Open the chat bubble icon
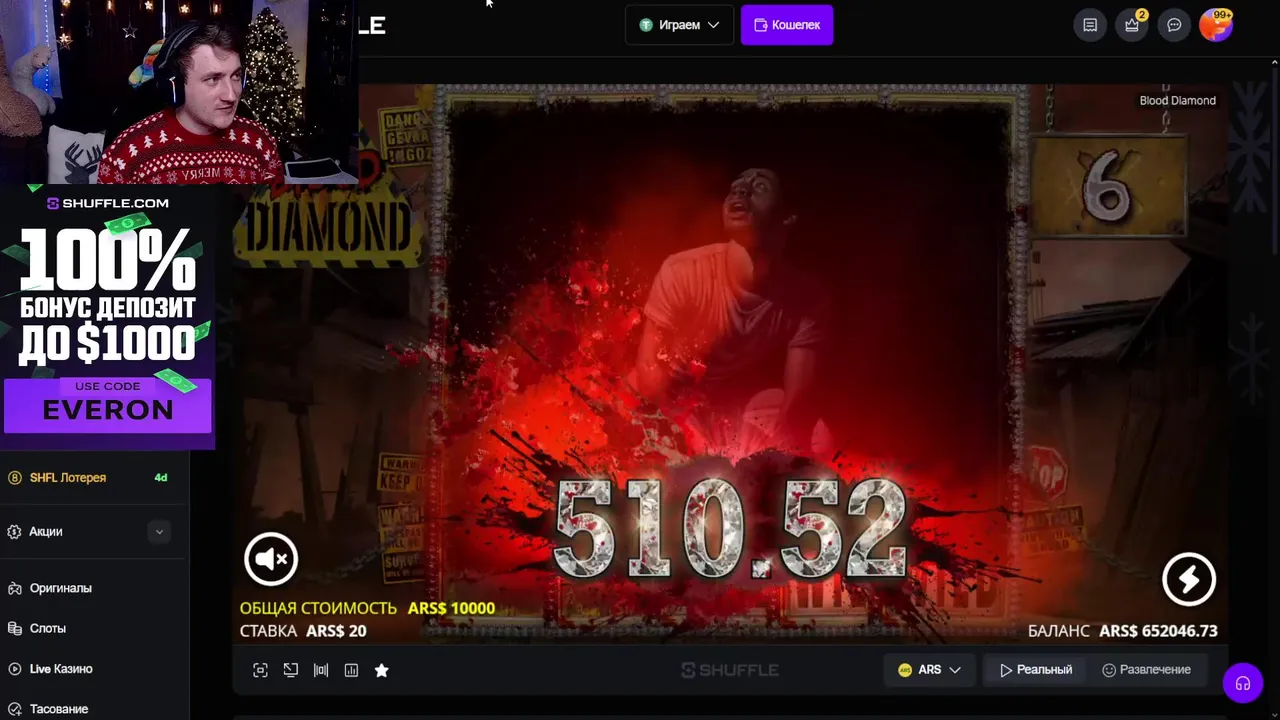 [1175, 25]
